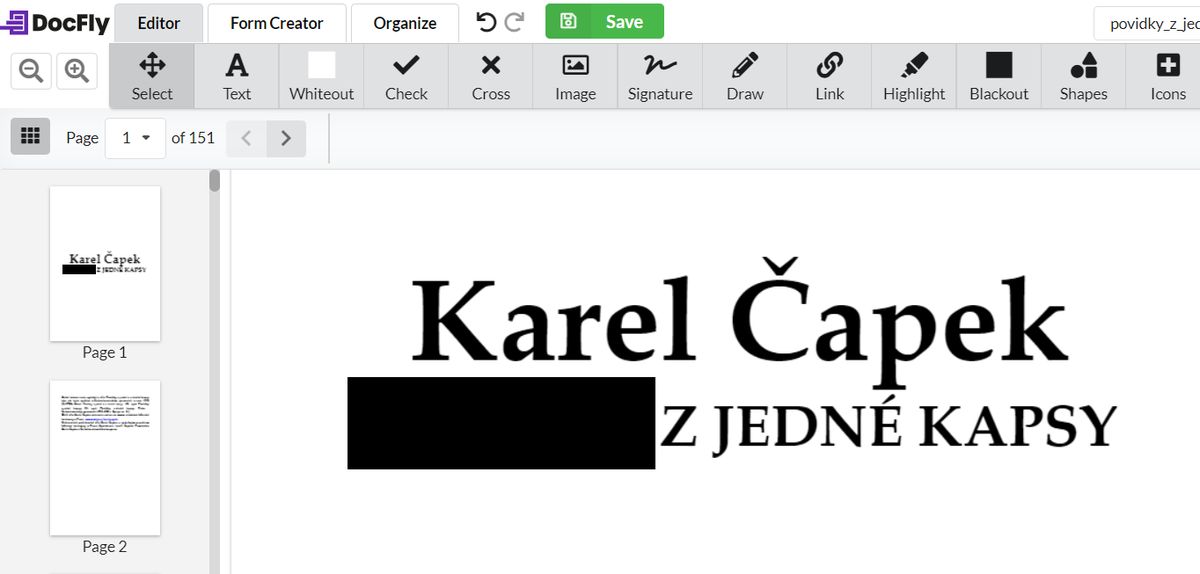Click the 'of 151' page count text
1200x574 pixels.
point(193,138)
